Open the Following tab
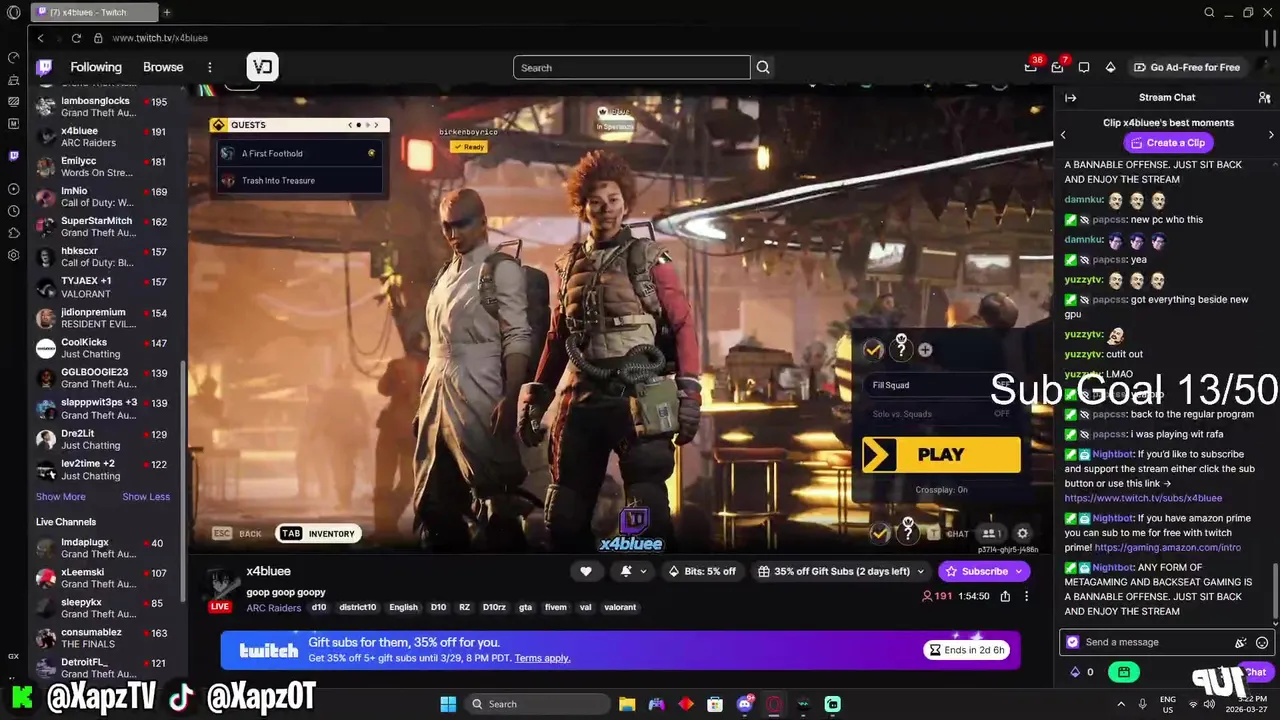1280x720 pixels. coord(96,67)
